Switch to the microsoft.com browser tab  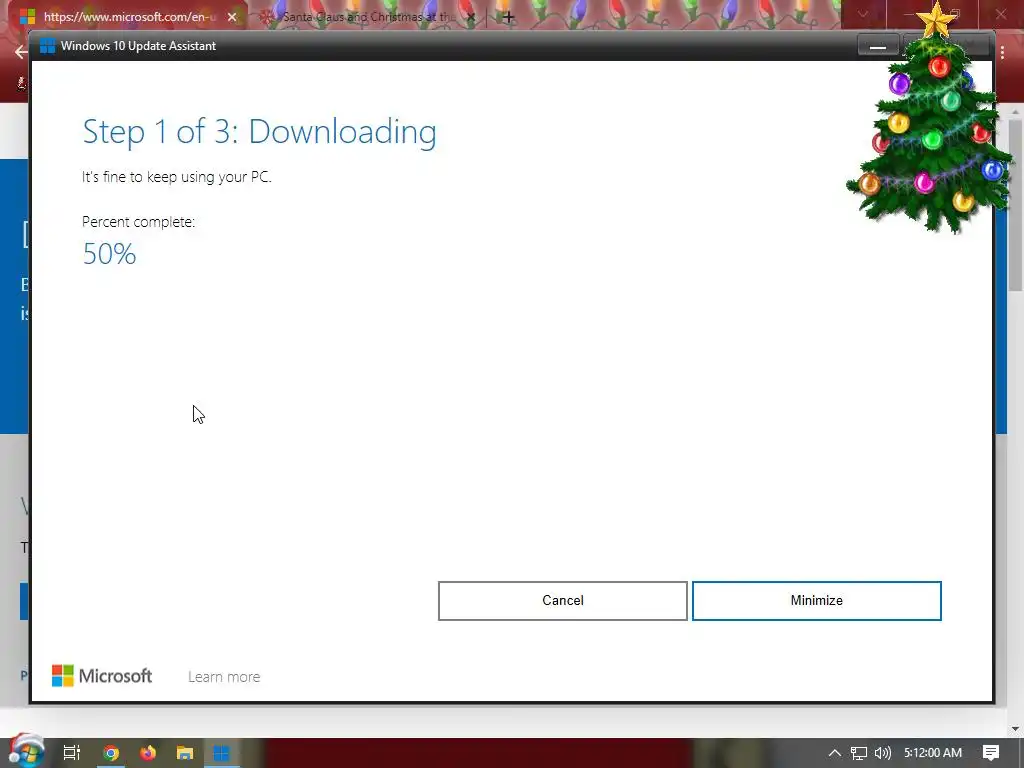123,16
